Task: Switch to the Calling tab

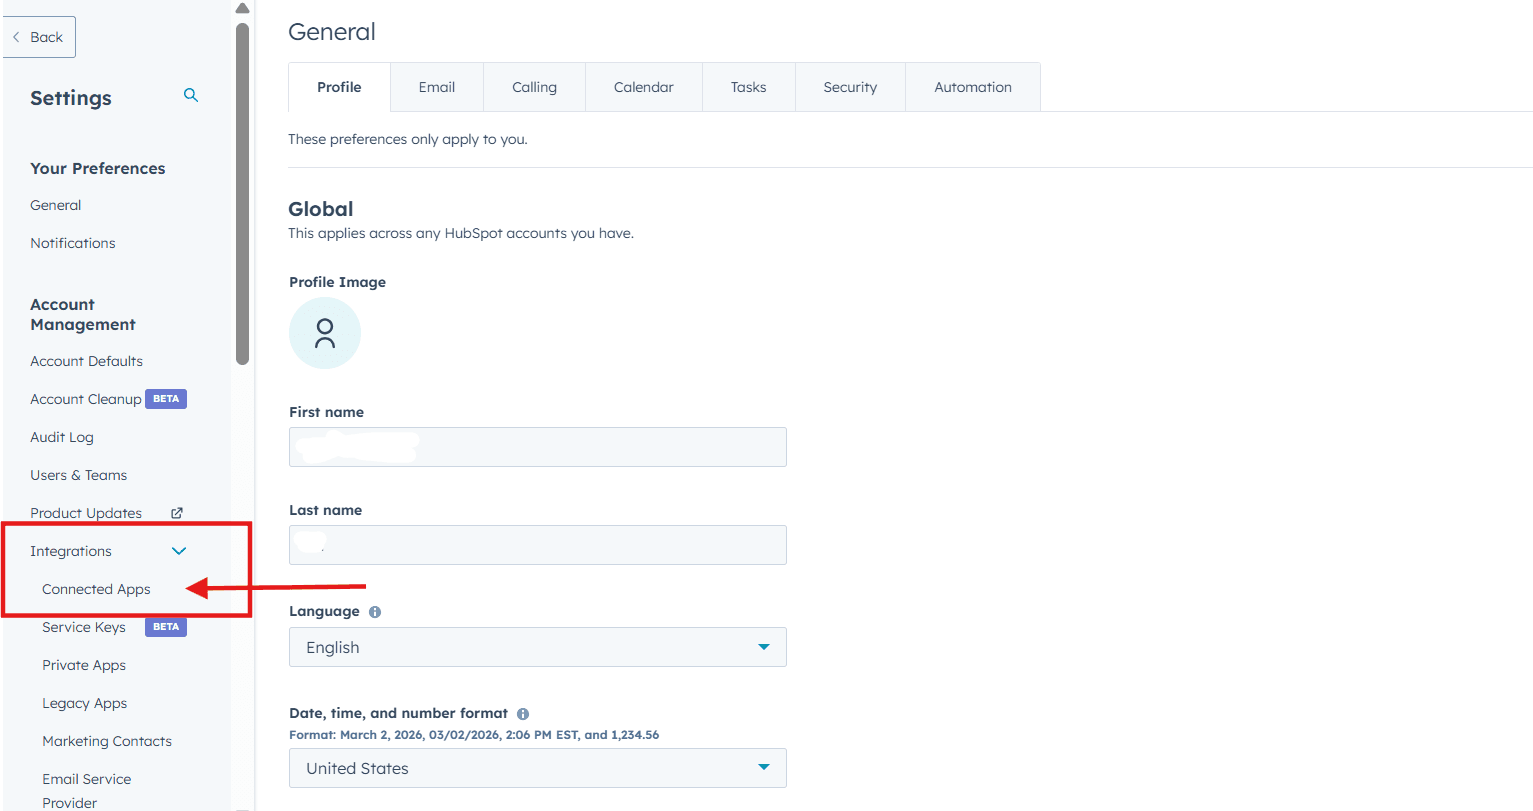Action: [x=534, y=87]
